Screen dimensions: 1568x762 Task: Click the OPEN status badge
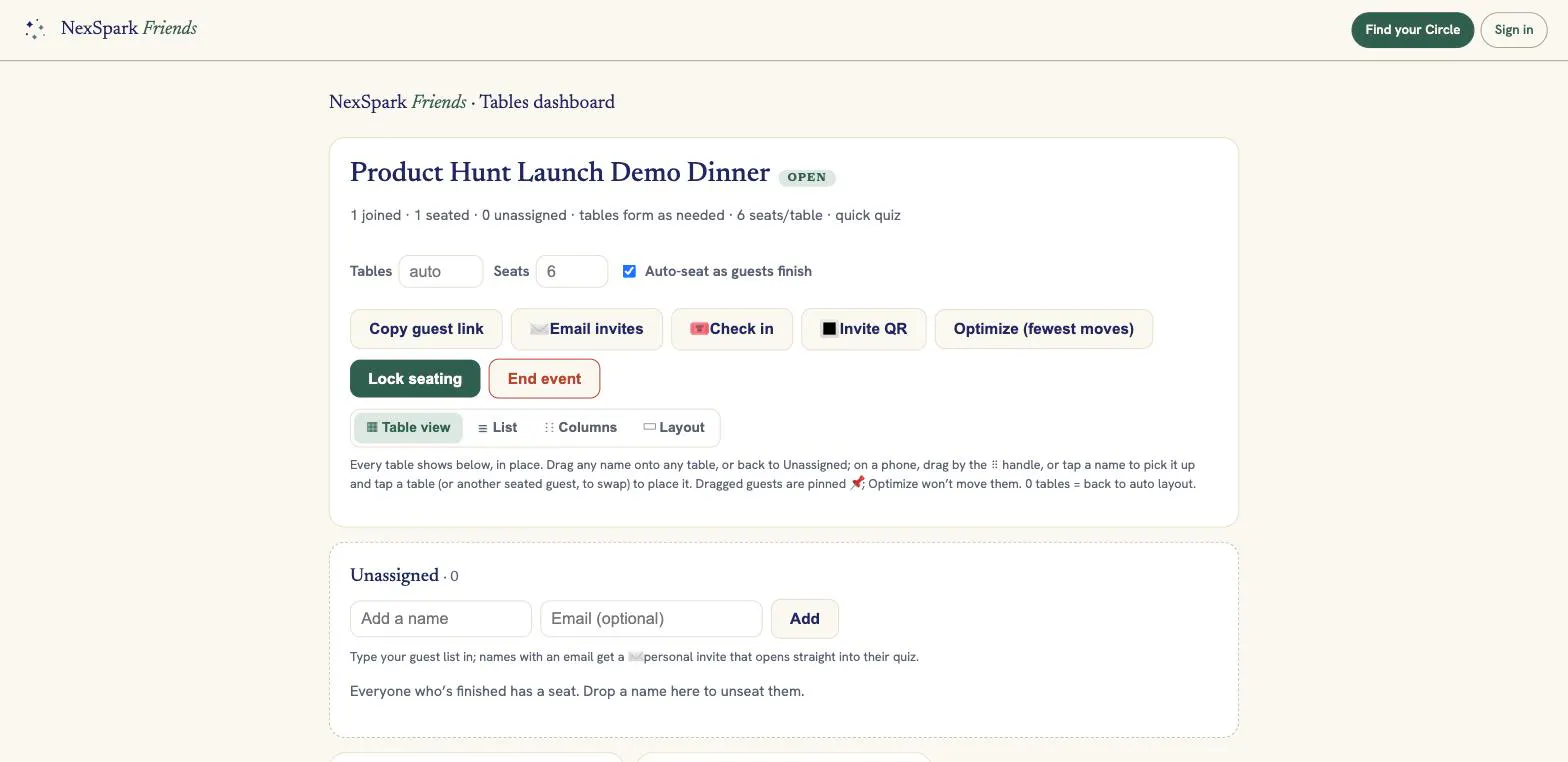pos(807,178)
